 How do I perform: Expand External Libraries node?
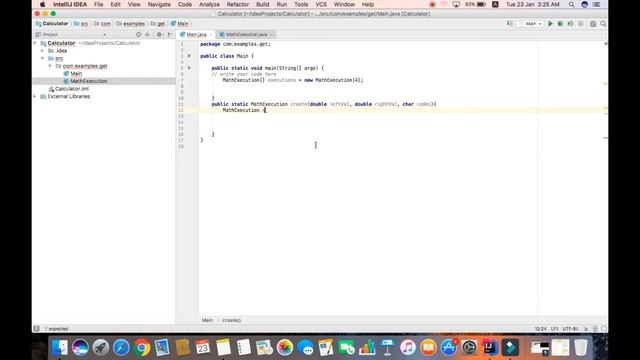tap(36, 97)
